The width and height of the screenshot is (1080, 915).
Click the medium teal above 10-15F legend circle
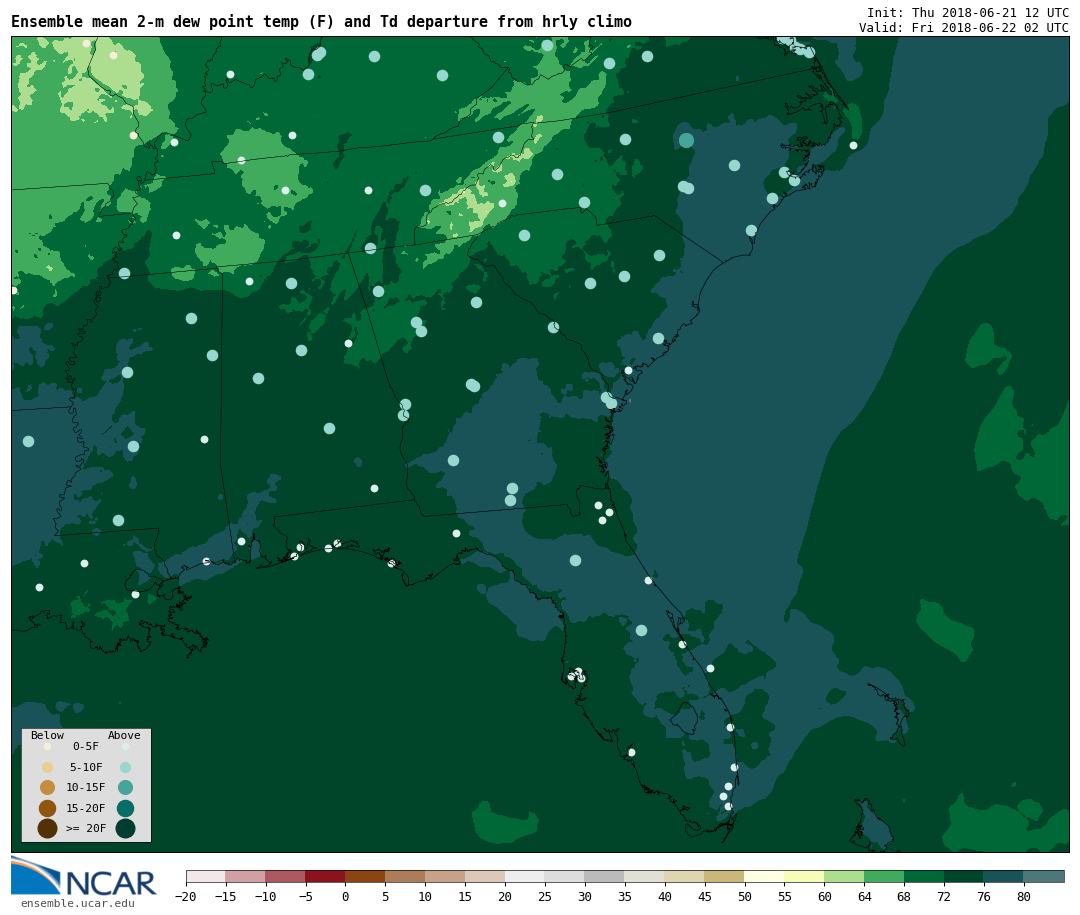pyautogui.click(x=125, y=788)
